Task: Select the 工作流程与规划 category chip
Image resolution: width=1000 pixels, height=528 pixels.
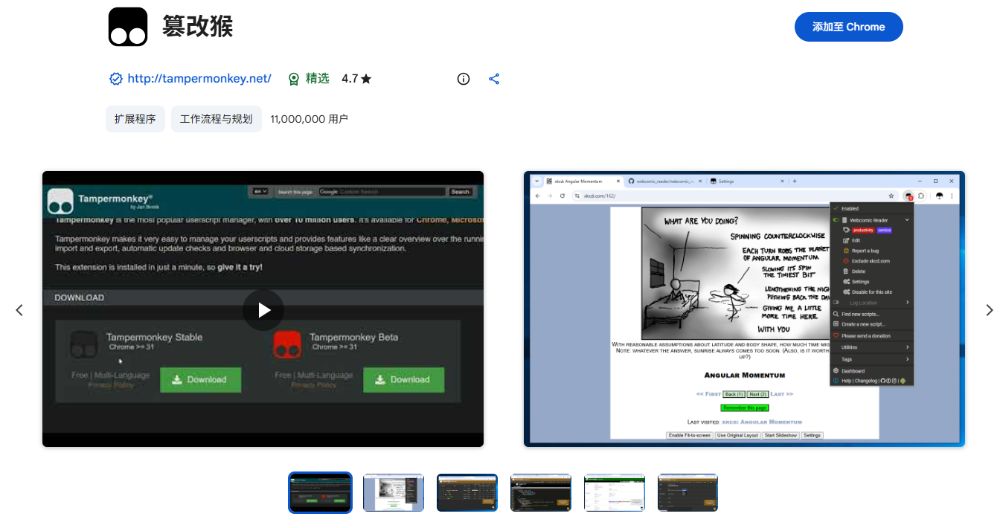Action: tap(216, 119)
